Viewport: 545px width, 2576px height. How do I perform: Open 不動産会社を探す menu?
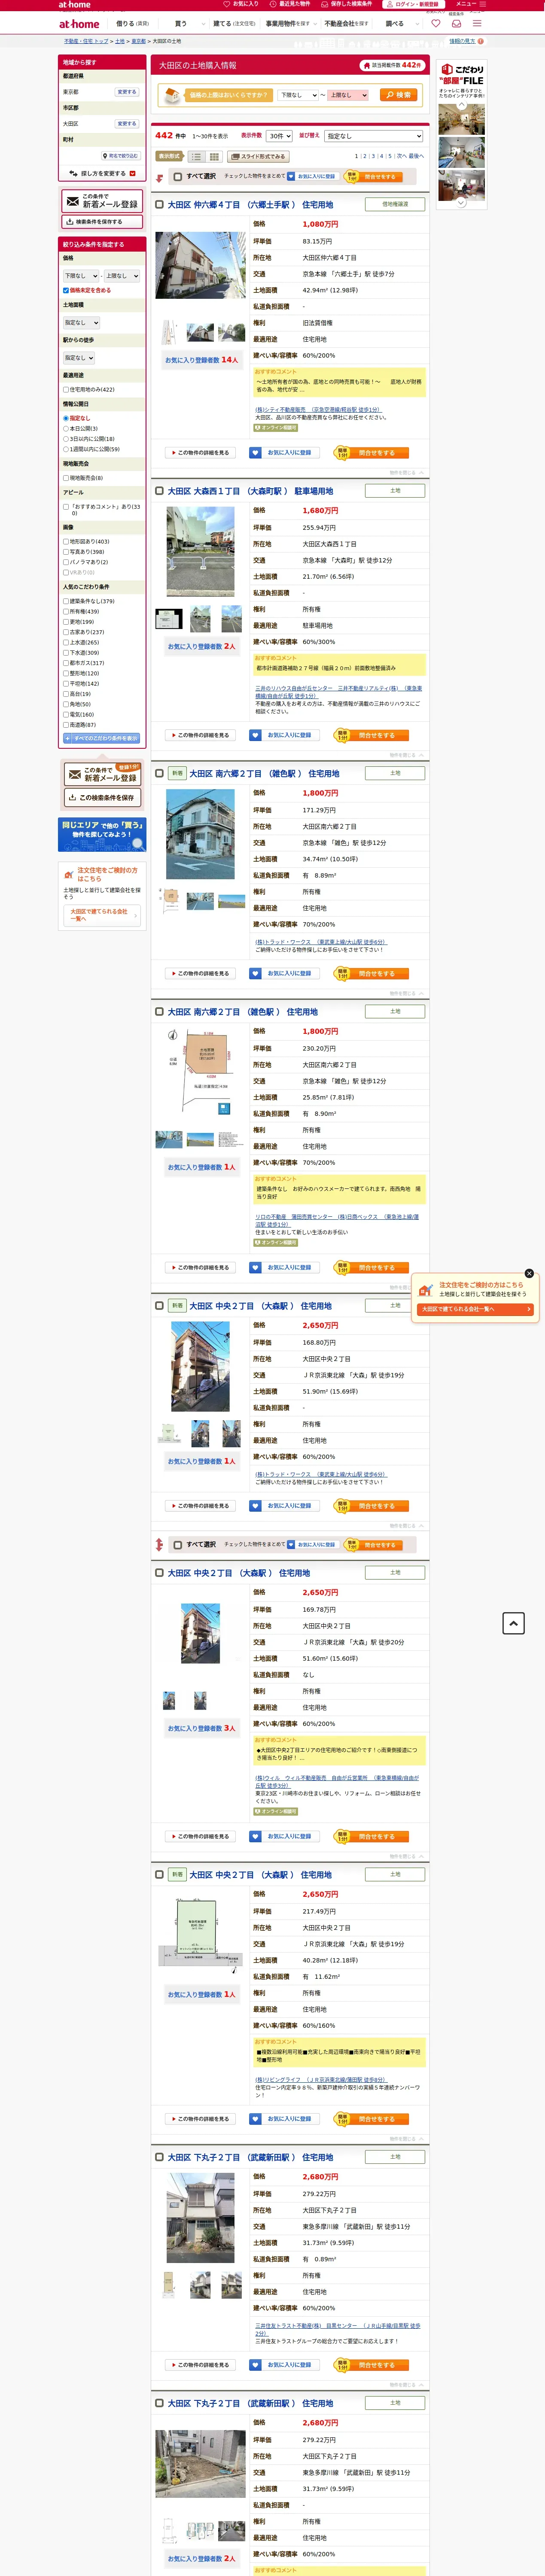coord(347,23)
